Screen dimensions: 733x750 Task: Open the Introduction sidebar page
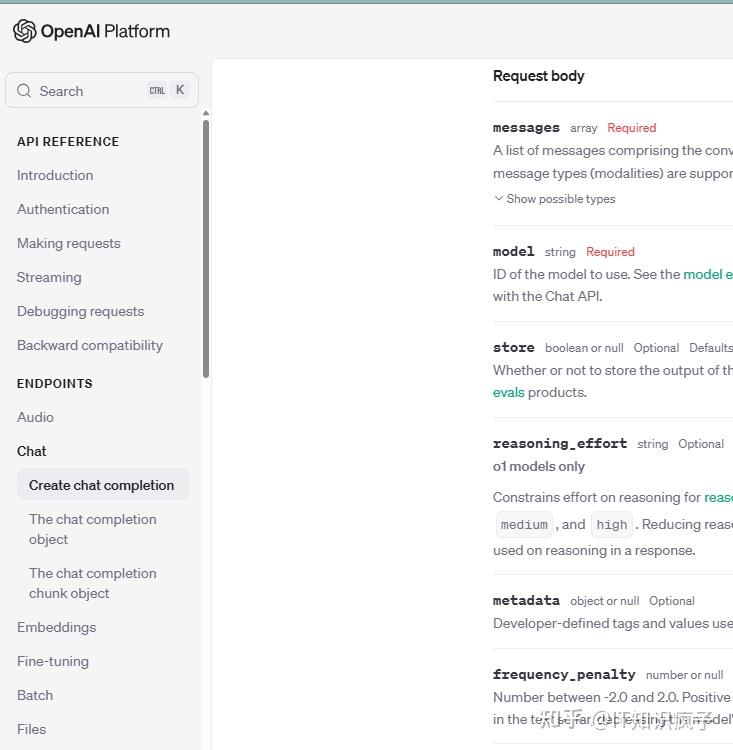click(x=55, y=175)
